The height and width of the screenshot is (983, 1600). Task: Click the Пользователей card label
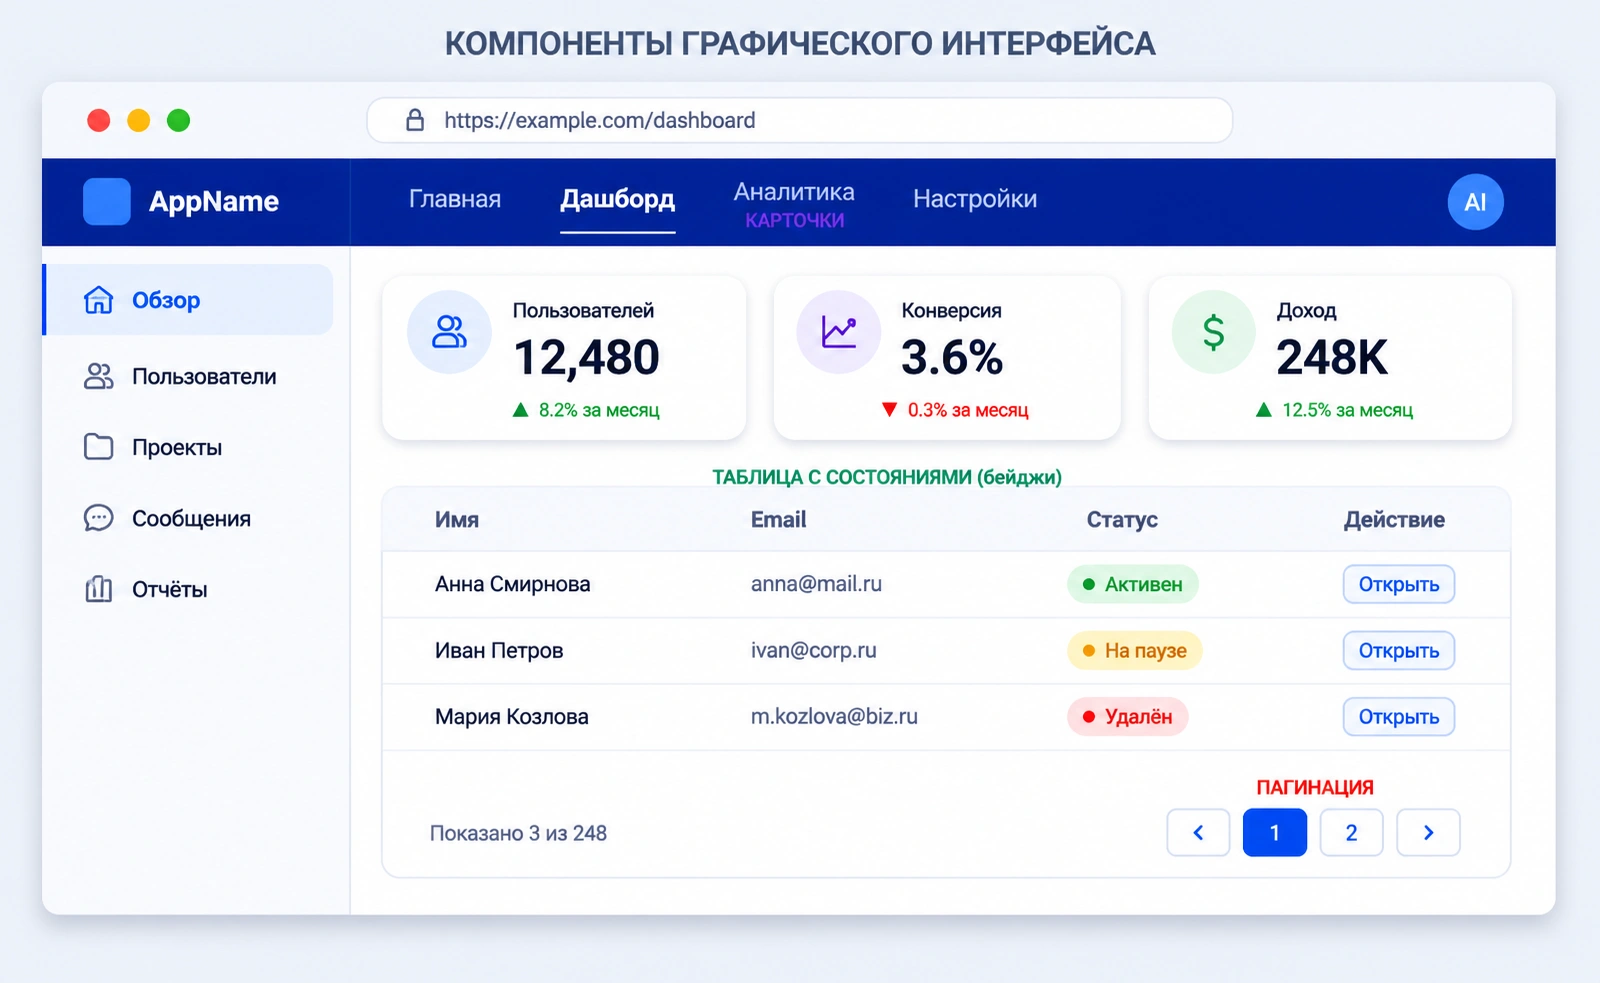(583, 311)
